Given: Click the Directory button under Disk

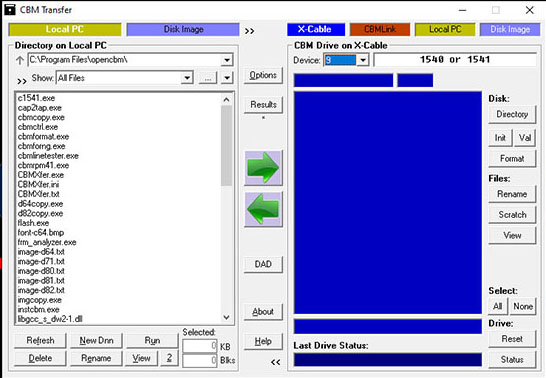Looking at the screenshot, I should click(x=512, y=114).
